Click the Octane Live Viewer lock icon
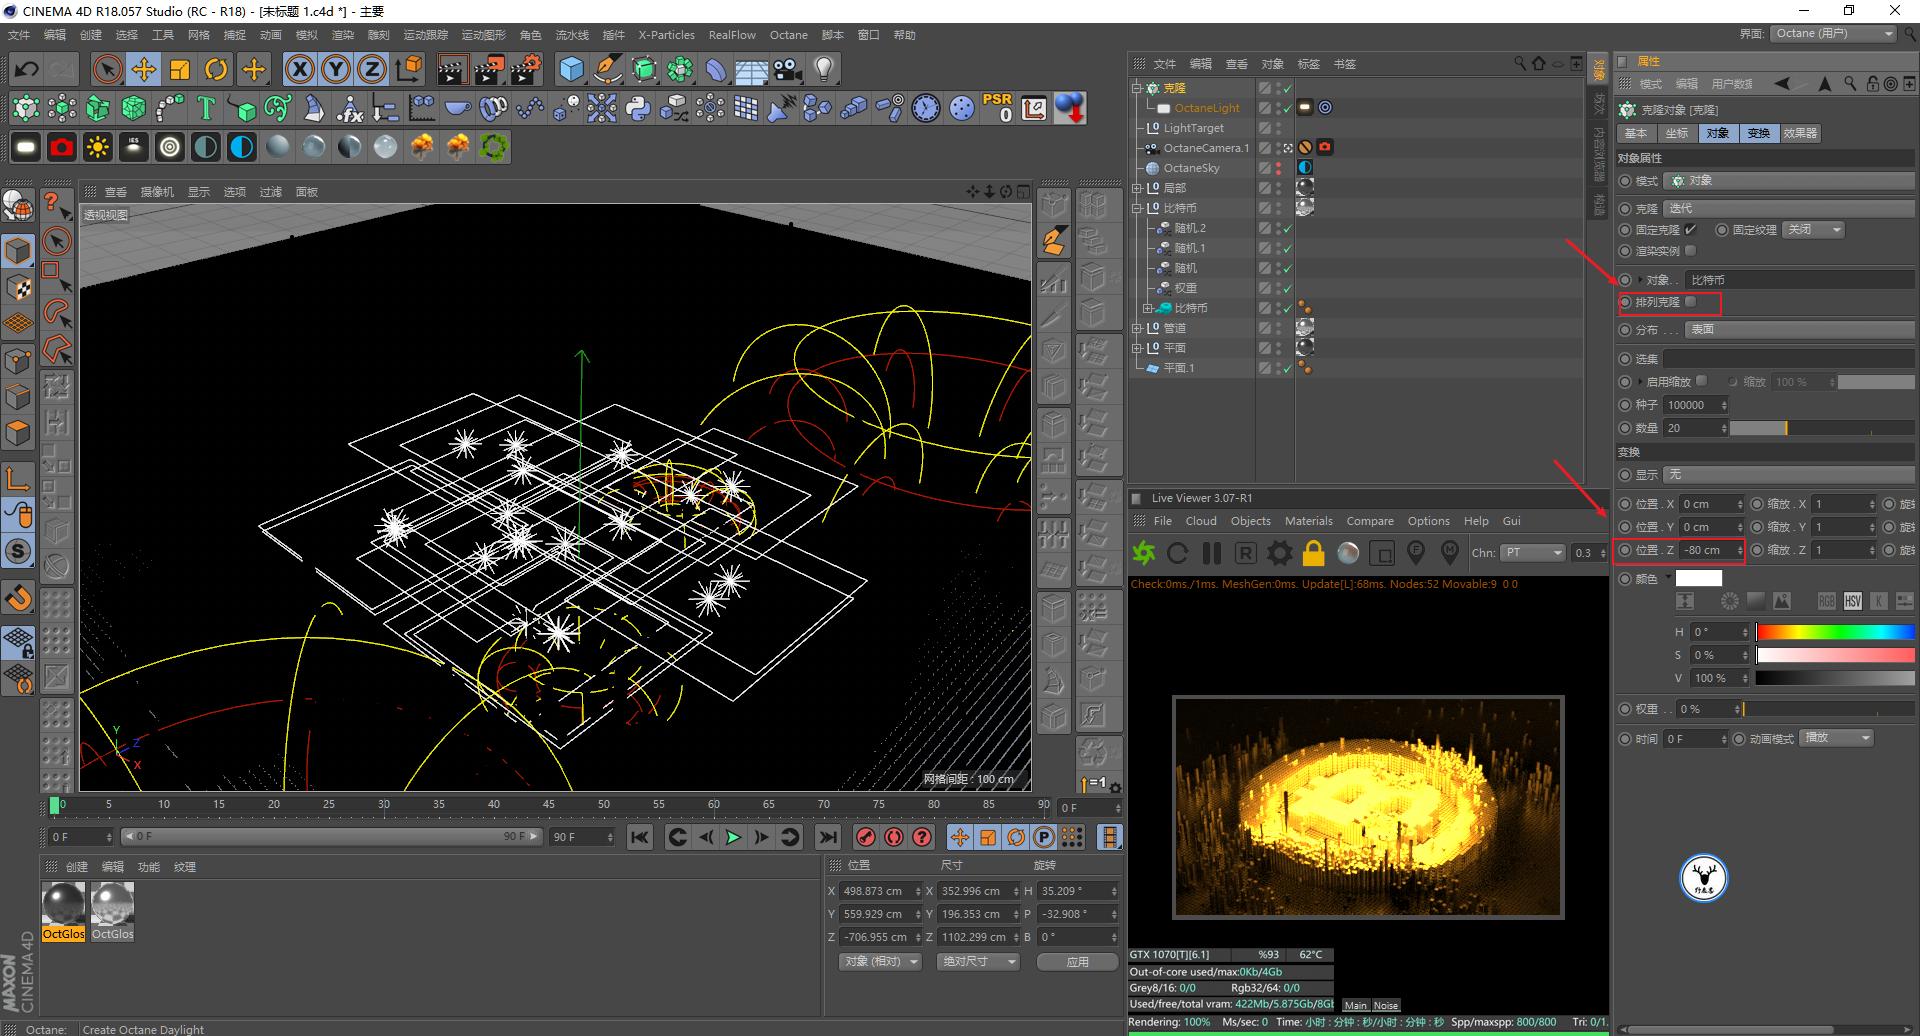This screenshot has height=1036, width=1920. tap(1313, 553)
